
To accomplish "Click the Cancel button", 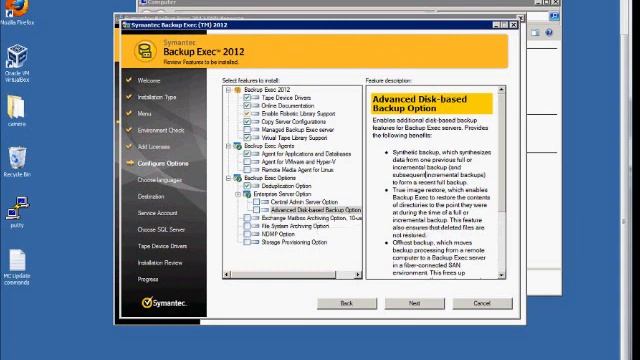I will click(482, 303).
